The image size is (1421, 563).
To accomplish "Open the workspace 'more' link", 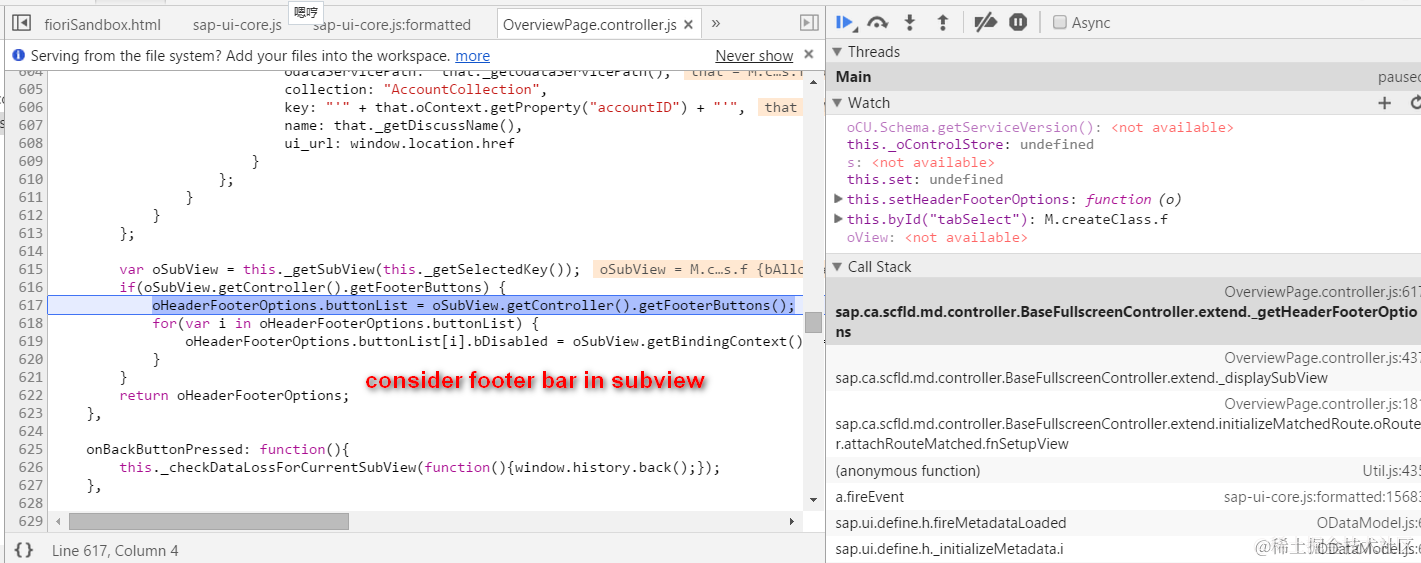I will pos(472,56).
